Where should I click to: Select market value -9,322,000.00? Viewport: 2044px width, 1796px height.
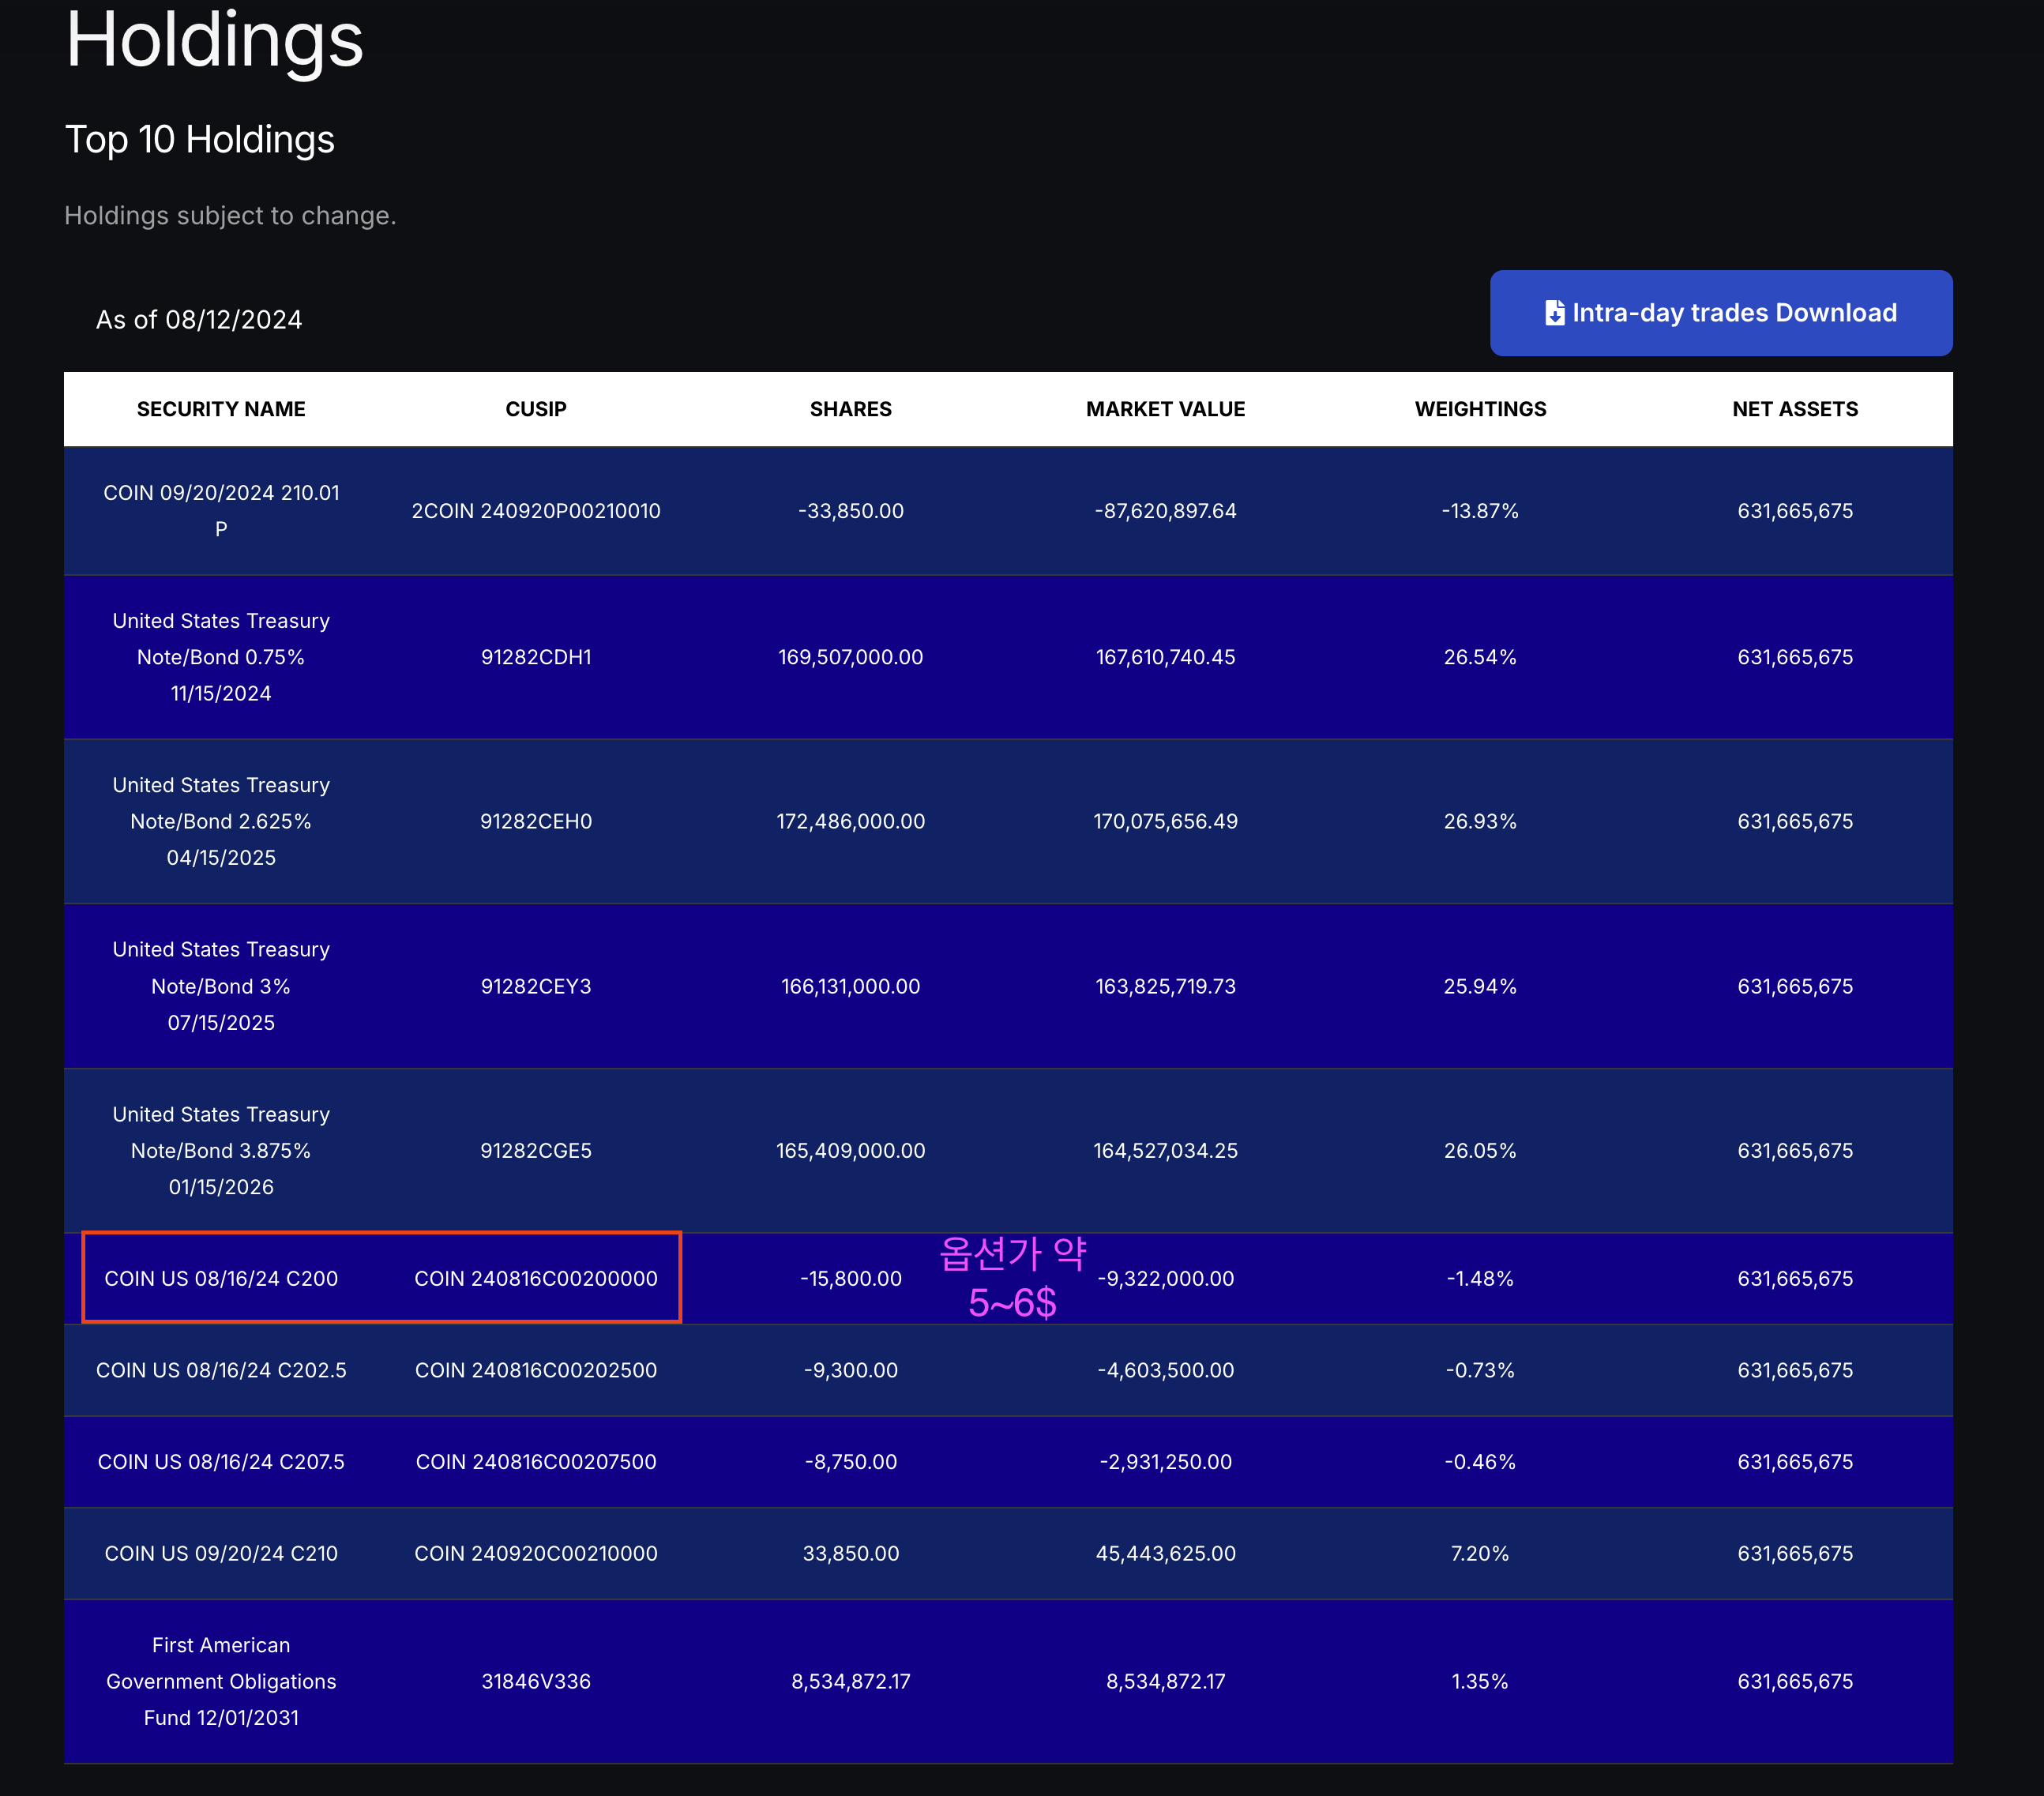[x=1166, y=1278]
